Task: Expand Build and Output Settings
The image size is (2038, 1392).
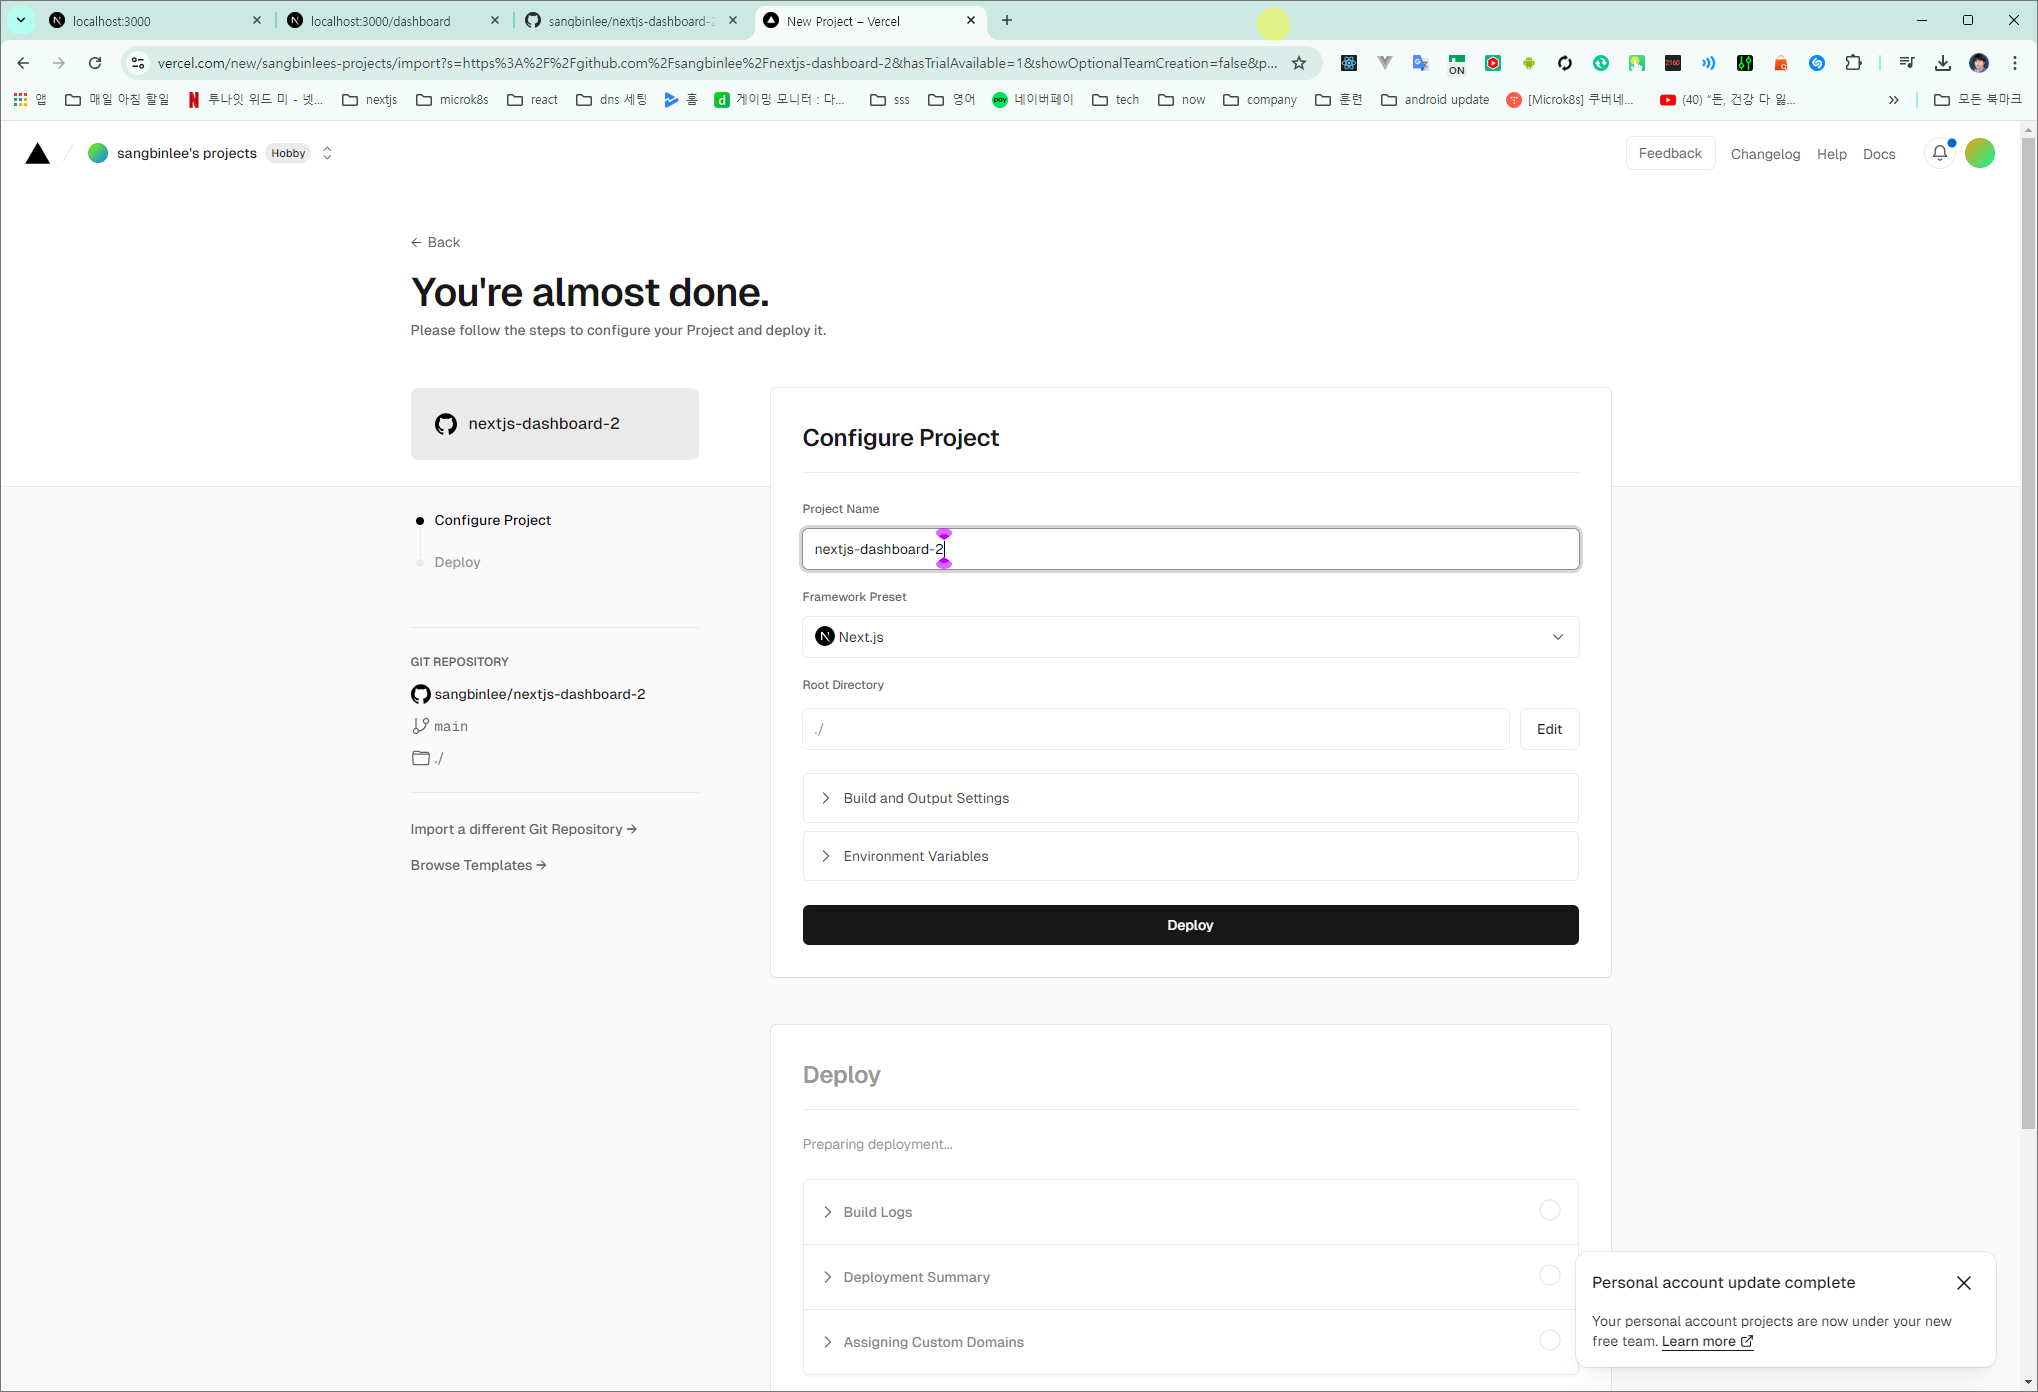Action: 925,798
